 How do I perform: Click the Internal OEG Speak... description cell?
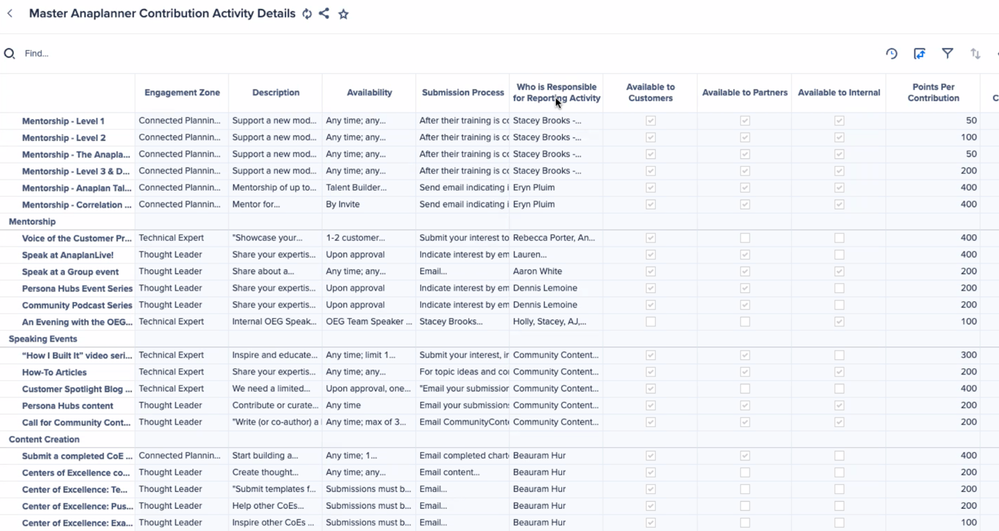(275, 322)
